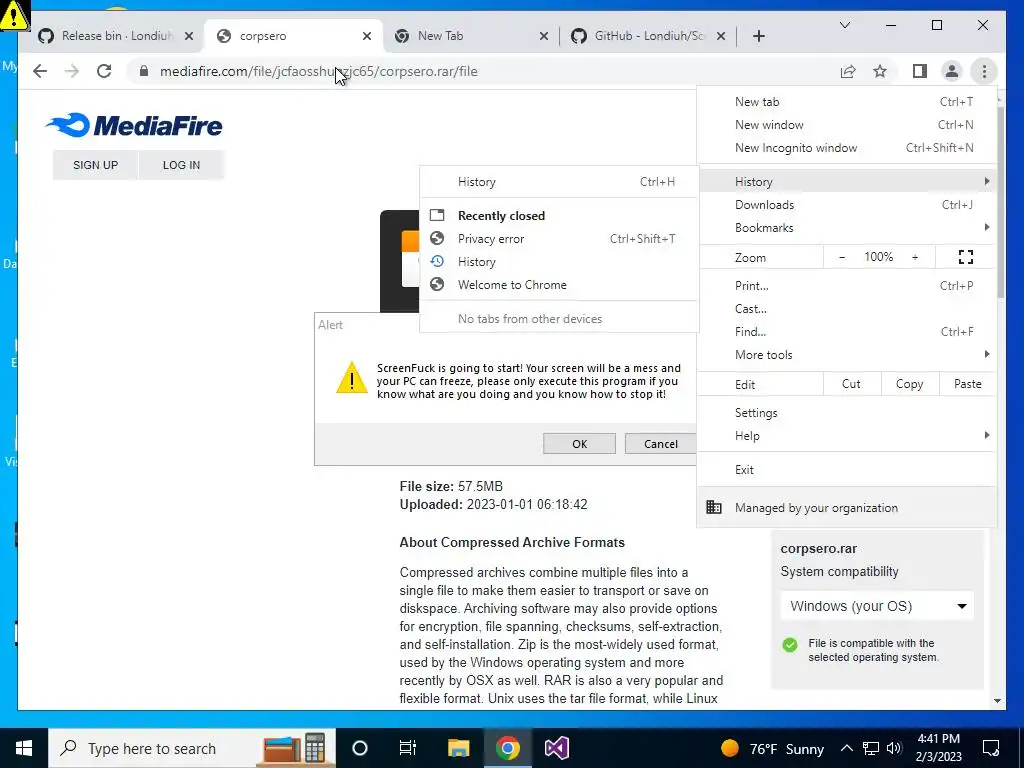
Task: Open the tab search chevron
Action: 844,25
